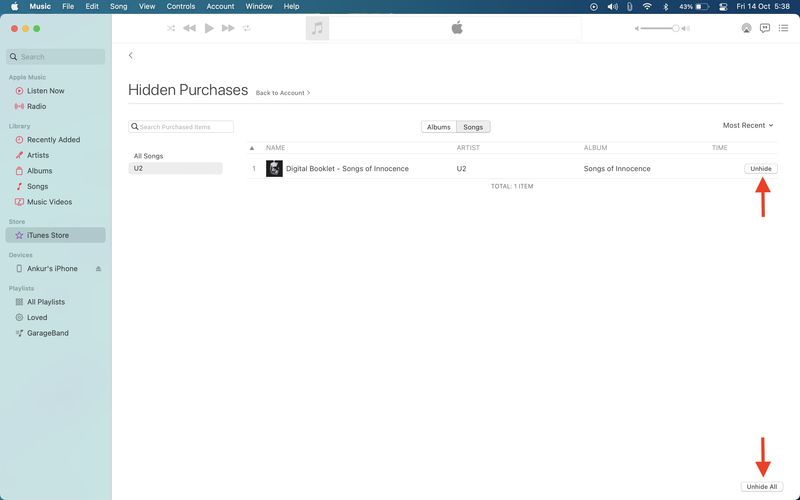Click the sort triangle column header
The height and width of the screenshot is (500, 800).
pos(252,148)
